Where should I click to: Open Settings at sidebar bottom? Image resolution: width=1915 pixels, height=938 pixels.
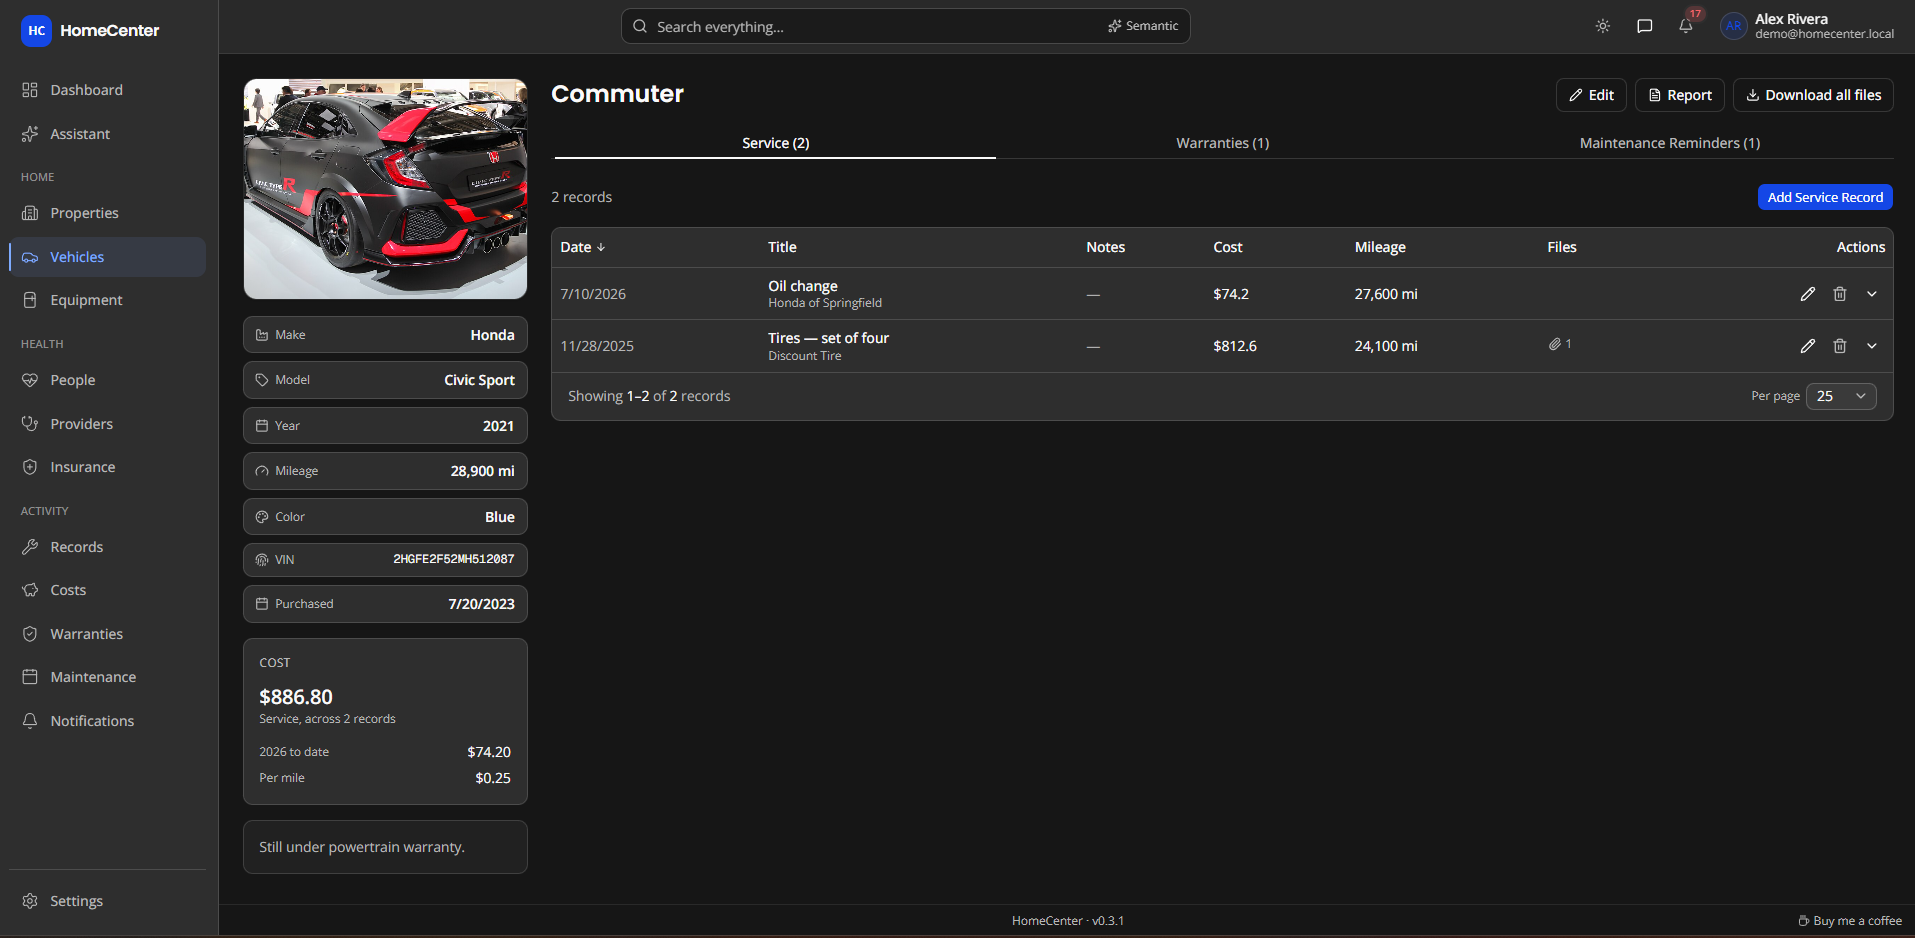tap(107, 901)
